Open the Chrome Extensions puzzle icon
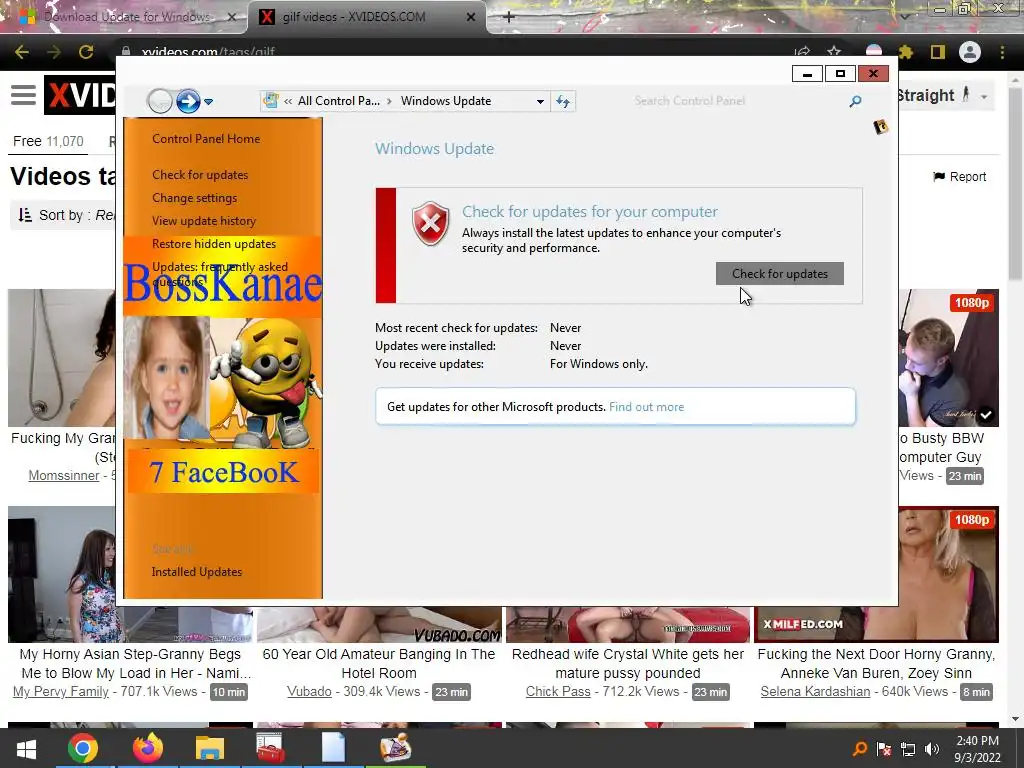The image size is (1024, 768). tap(905, 52)
